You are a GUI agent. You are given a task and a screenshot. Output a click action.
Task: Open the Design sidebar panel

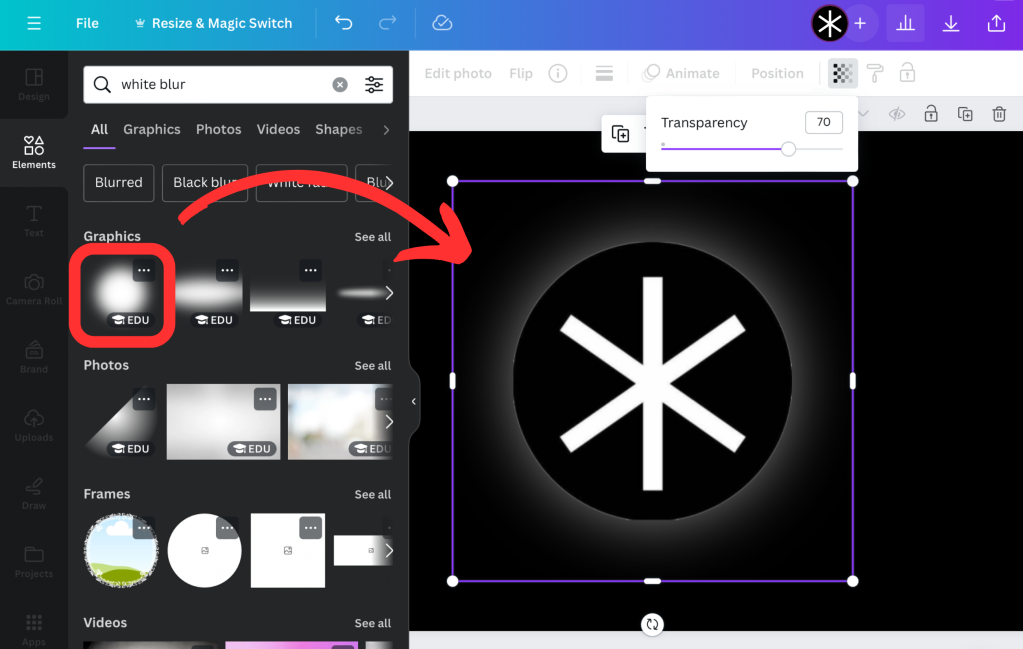pyautogui.click(x=34, y=85)
